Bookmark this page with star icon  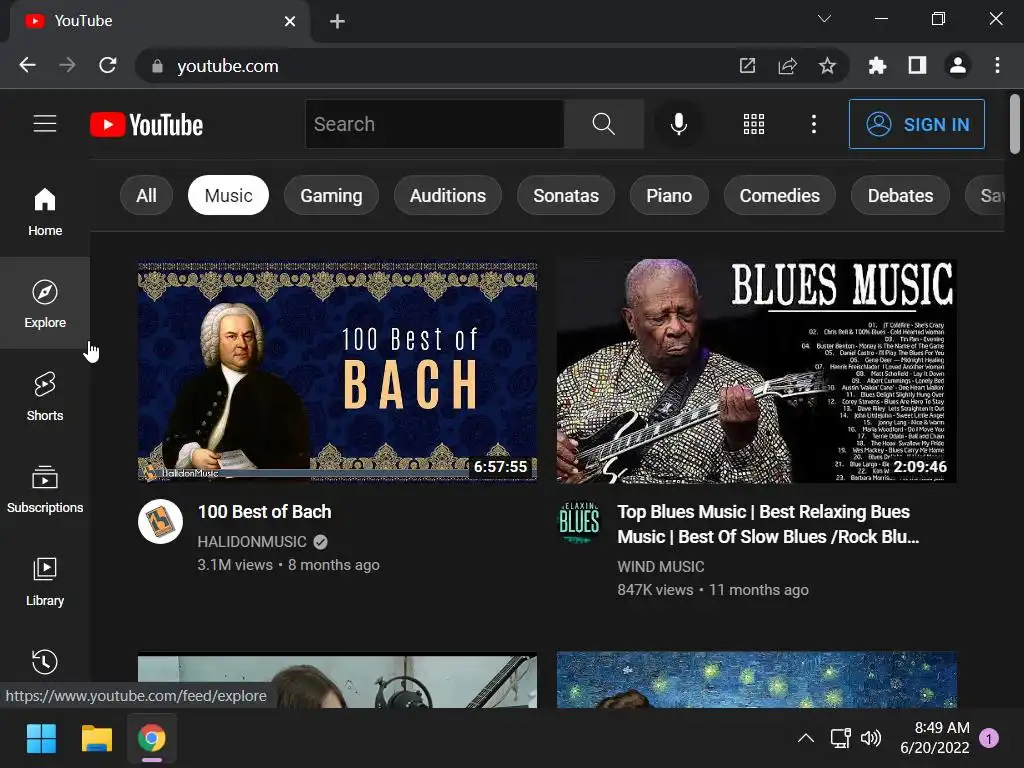pyautogui.click(x=827, y=65)
